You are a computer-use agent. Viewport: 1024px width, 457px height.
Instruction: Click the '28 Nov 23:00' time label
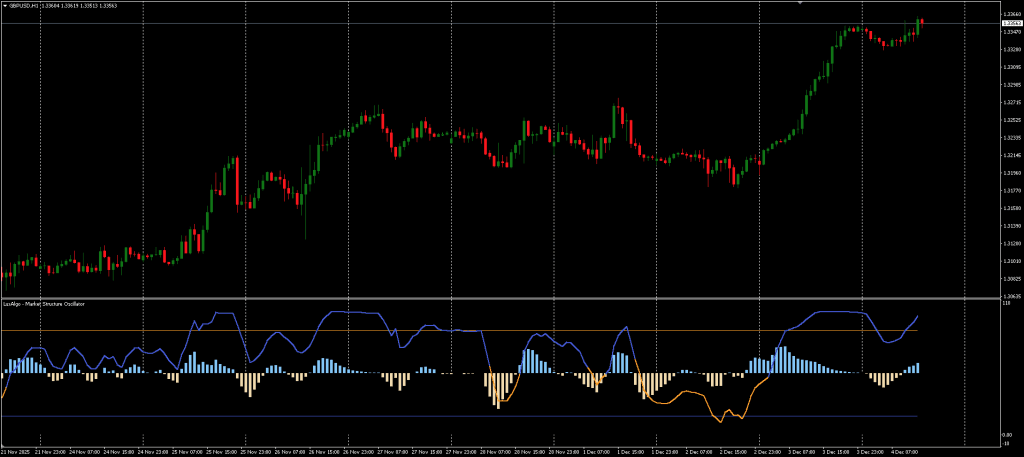(562, 451)
